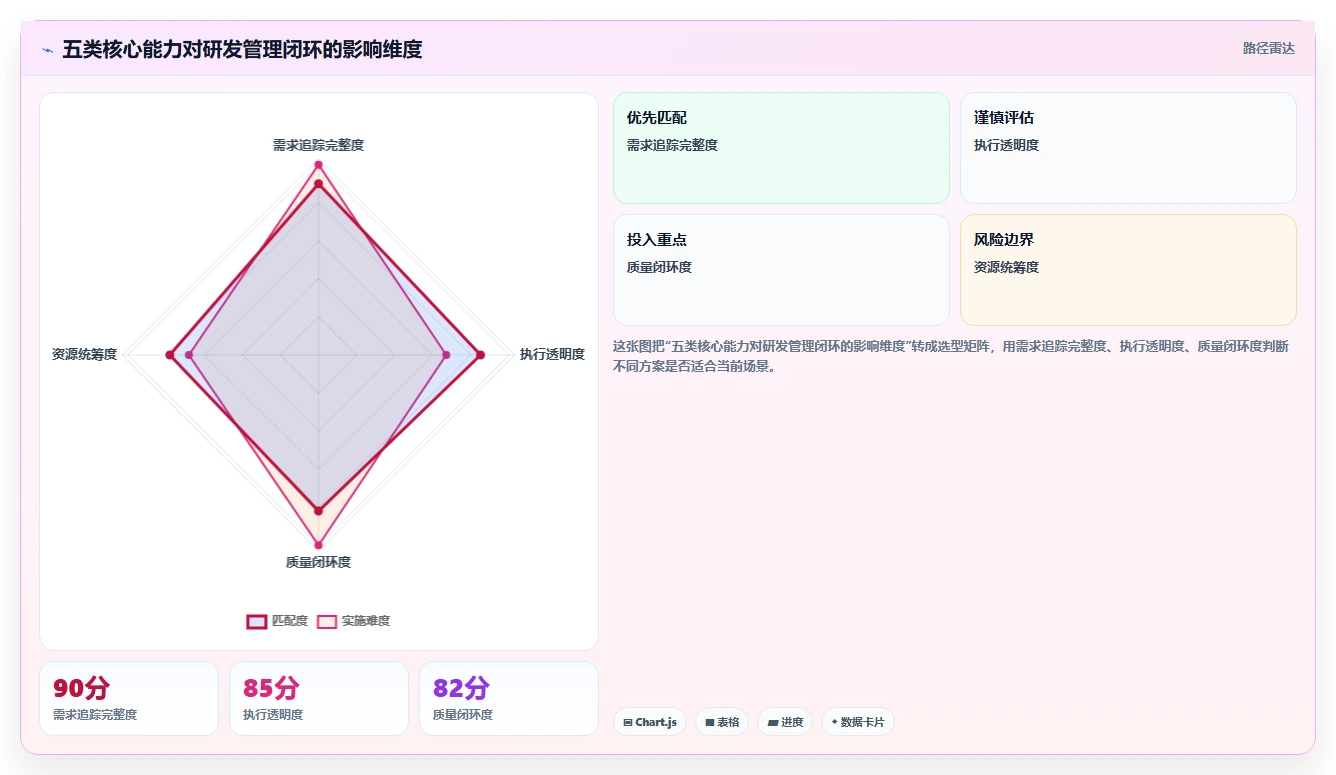This screenshot has height=775, width=1336.
Task: Click the 匹配度 data point on 资源统筹度 axis
Action: 170,355
